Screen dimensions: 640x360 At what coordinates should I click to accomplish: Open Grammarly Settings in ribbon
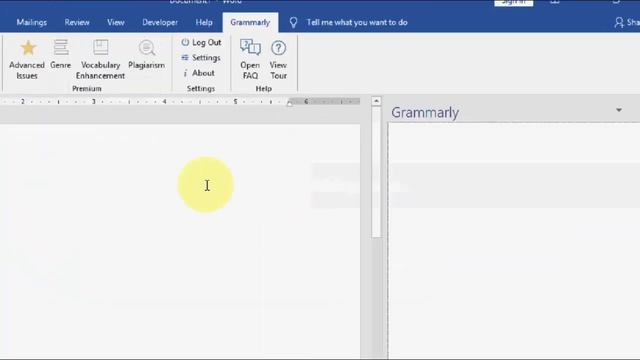point(201,58)
